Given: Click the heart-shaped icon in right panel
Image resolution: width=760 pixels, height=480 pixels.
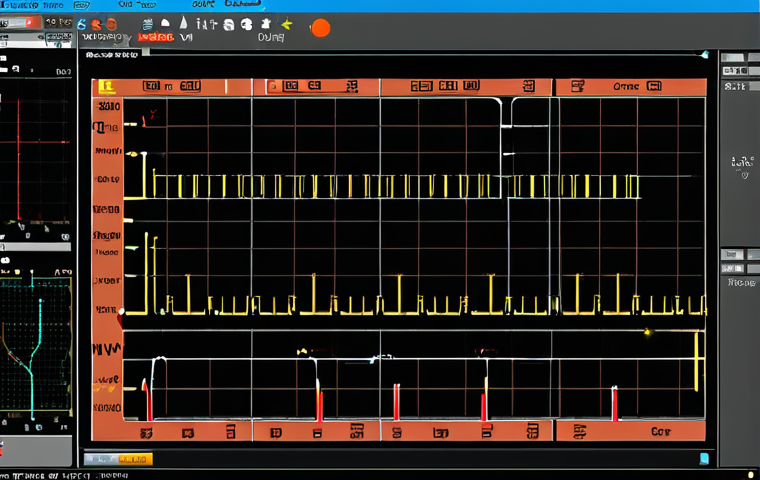Looking at the screenshot, I should [x=745, y=176].
